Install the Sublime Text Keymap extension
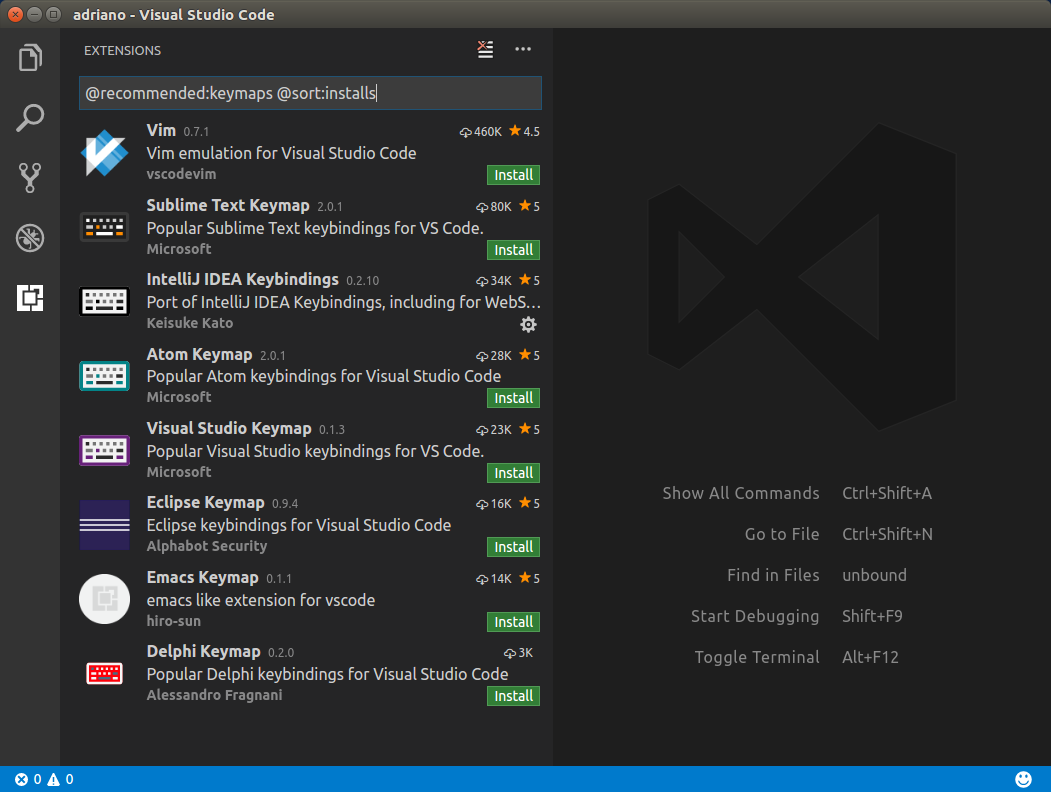Screen dimensions: 1051x792 pos(513,250)
